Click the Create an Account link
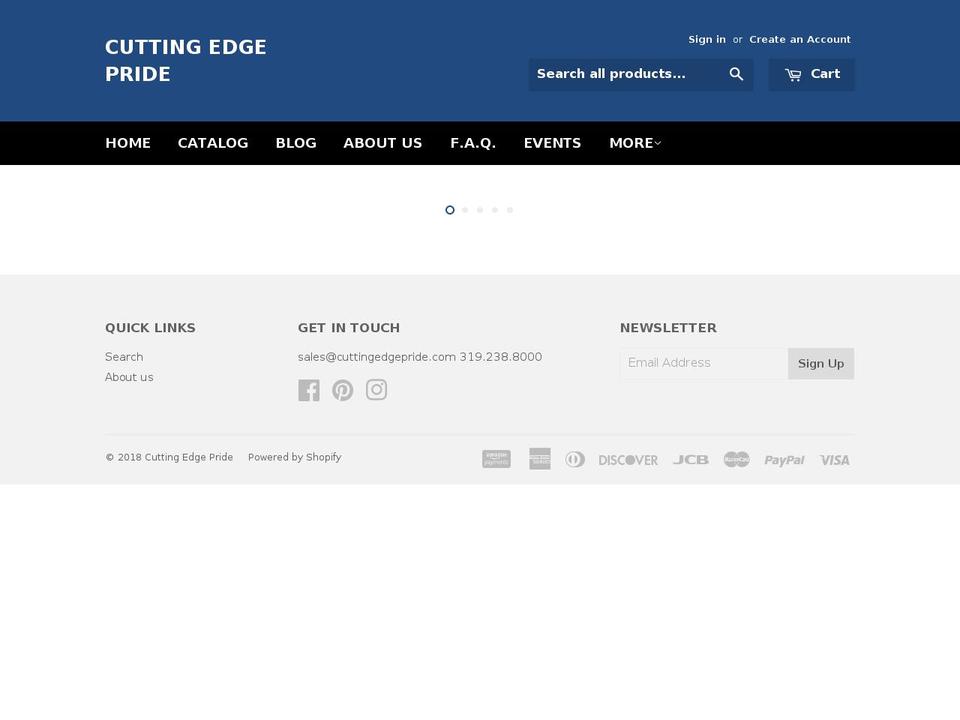Image resolution: width=960 pixels, height=720 pixels. tap(800, 39)
